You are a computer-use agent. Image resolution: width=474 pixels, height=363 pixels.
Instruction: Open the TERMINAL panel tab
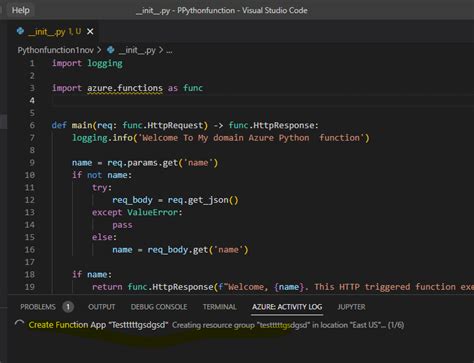pos(220,307)
